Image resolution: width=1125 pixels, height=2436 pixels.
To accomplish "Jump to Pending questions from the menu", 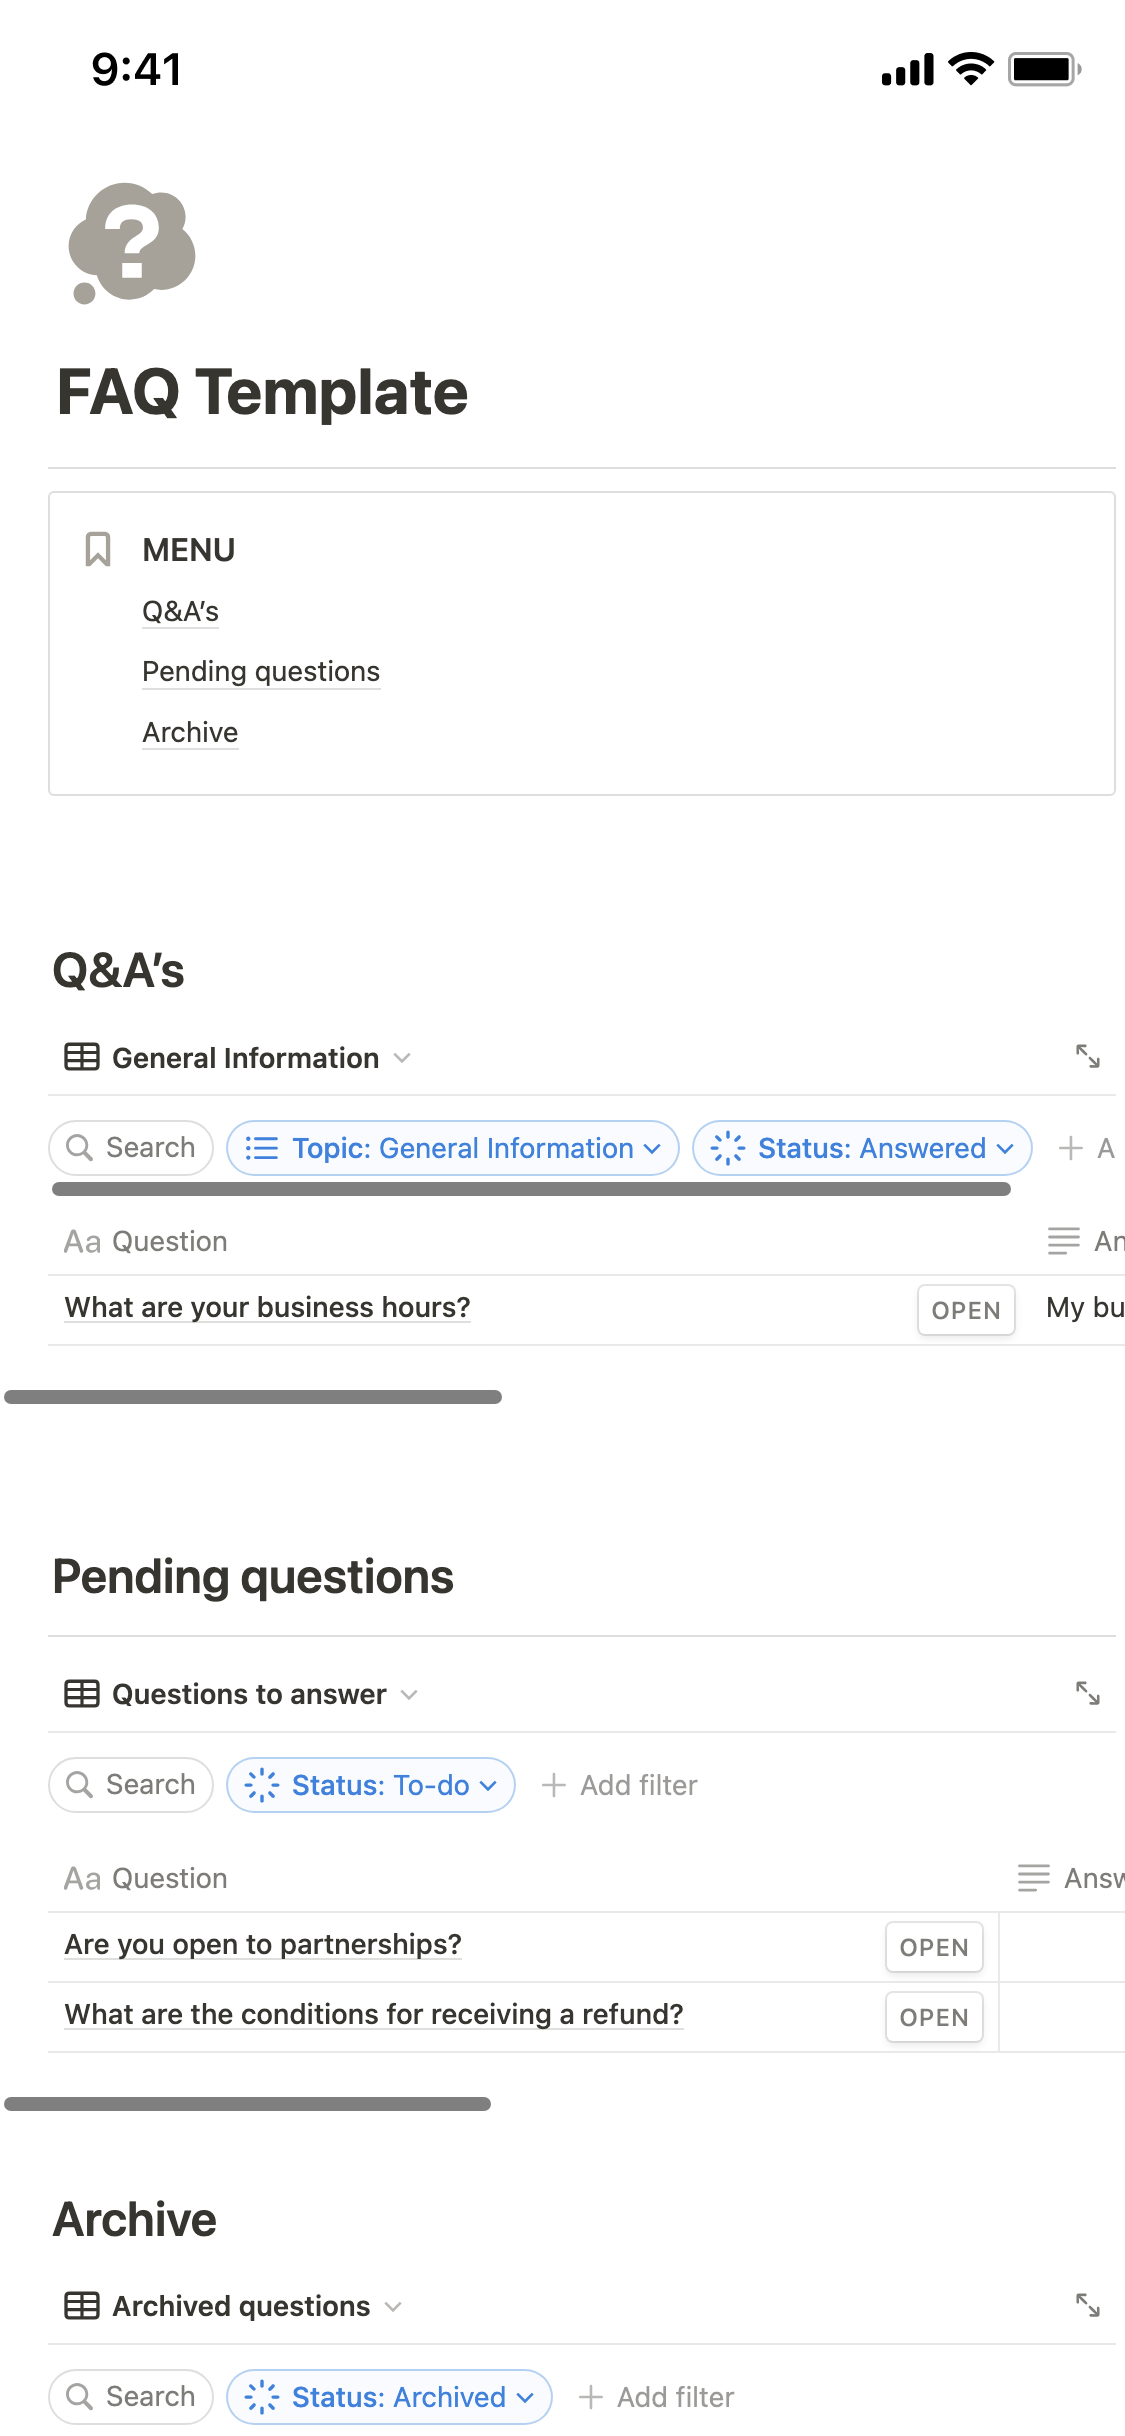I will (x=261, y=672).
